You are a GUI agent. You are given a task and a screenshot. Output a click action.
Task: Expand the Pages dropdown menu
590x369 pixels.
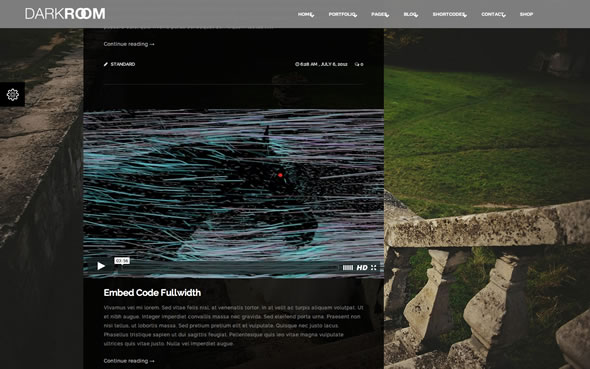[x=380, y=14]
